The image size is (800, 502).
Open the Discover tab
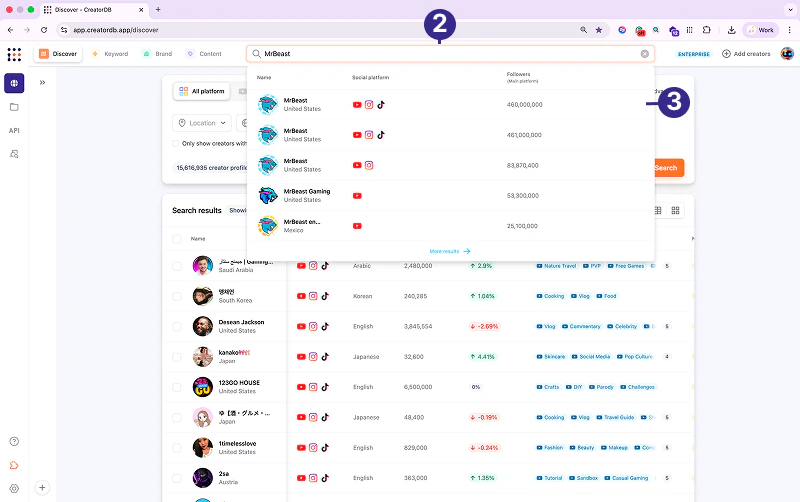pos(58,54)
